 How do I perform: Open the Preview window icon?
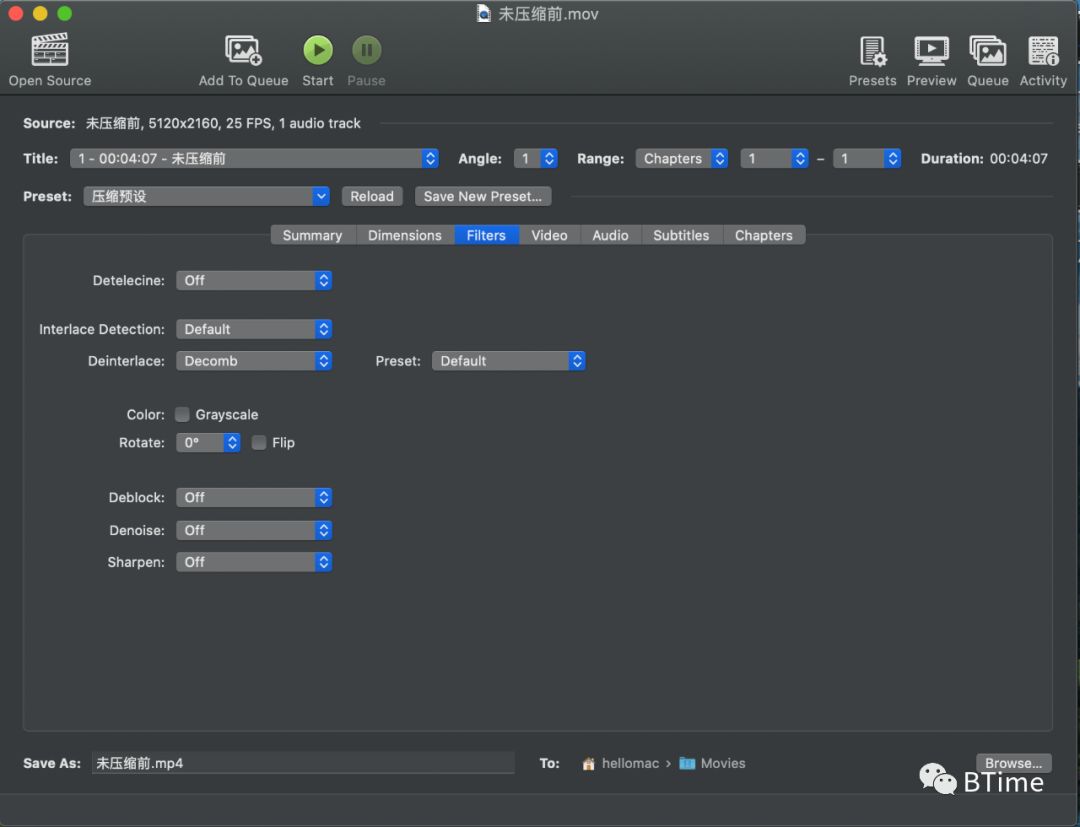(x=931, y=50)
